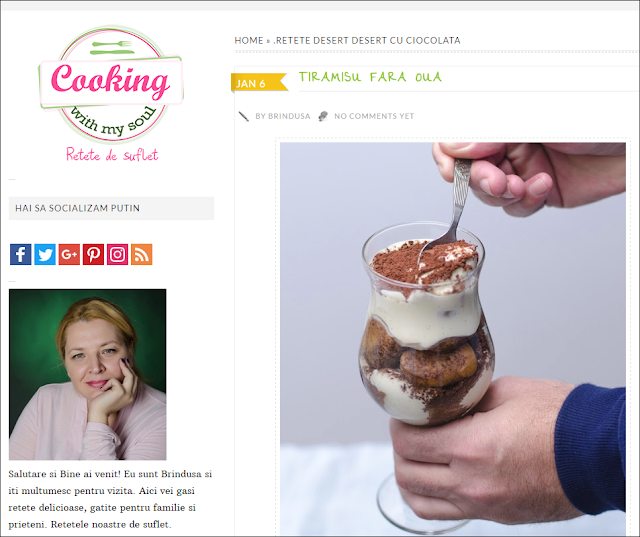Open the orange RSS feed icon
640x537 pixels.
tap(142, 254)
